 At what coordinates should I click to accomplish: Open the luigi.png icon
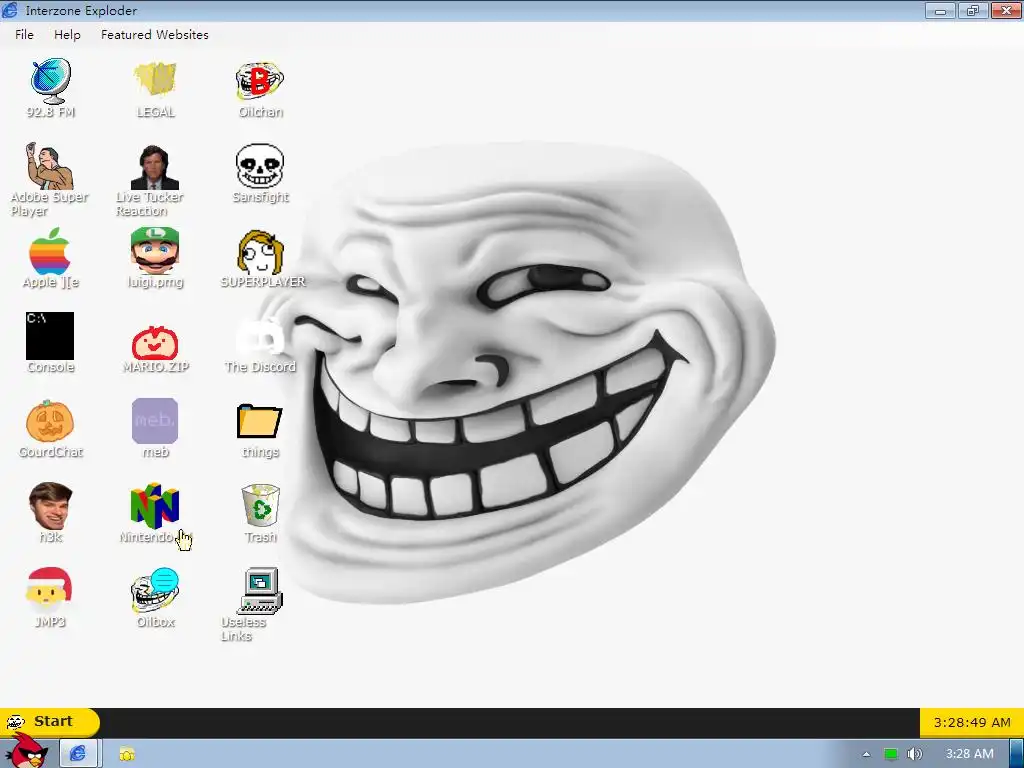click(155, 251)
